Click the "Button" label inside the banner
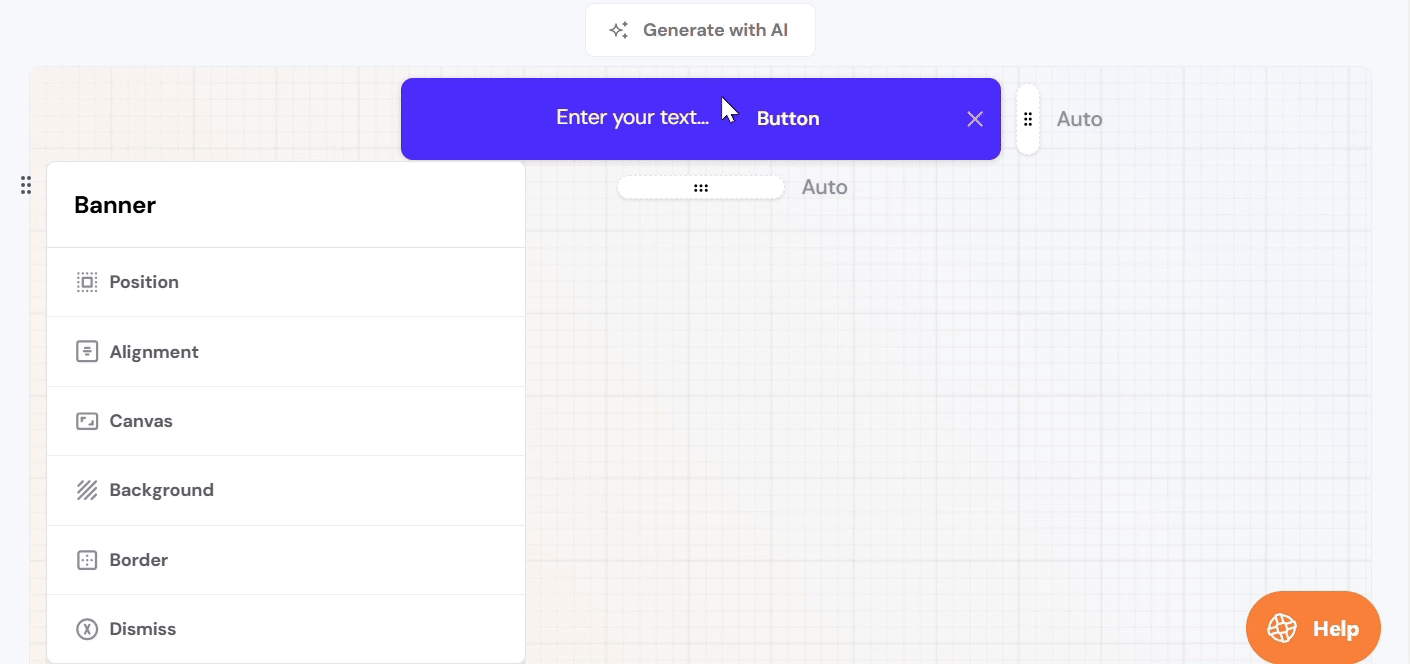 788,119
